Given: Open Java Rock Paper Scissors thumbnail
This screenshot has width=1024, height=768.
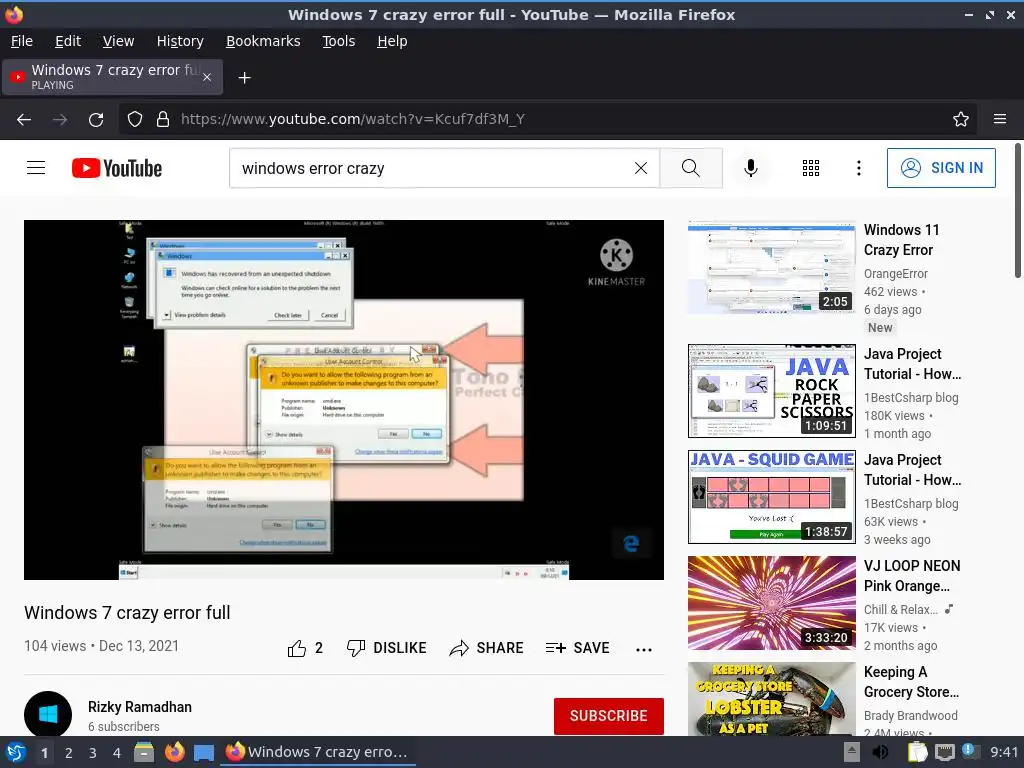Looking at the screenshot, I should tap(771, 391).
